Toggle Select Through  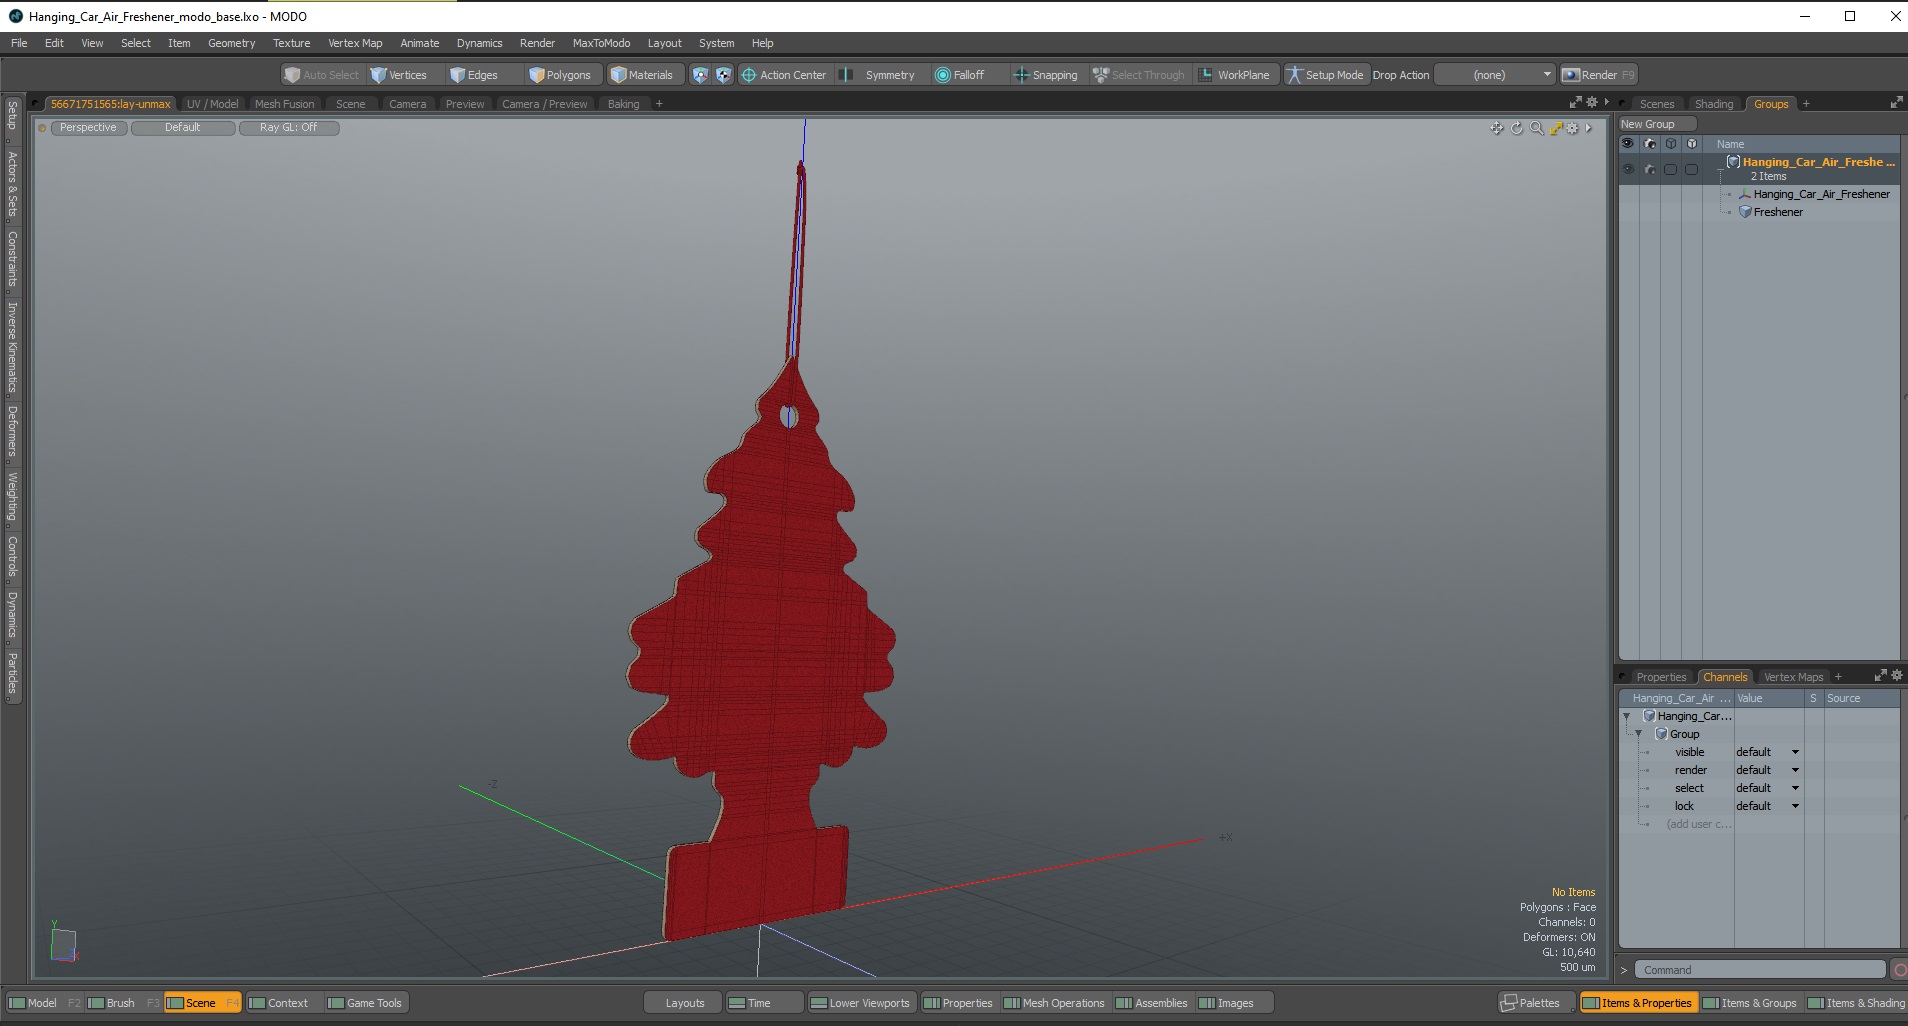coord(1138,75)
